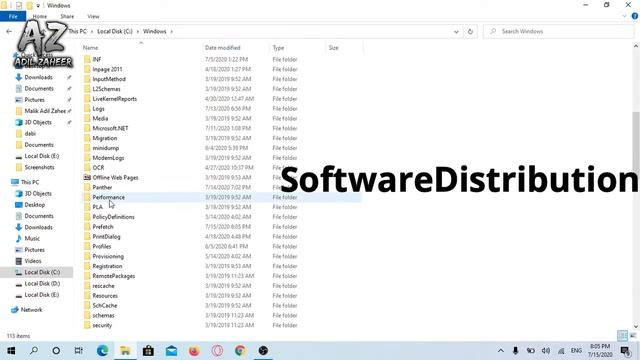Select the SchCache folder

(104, 305)
